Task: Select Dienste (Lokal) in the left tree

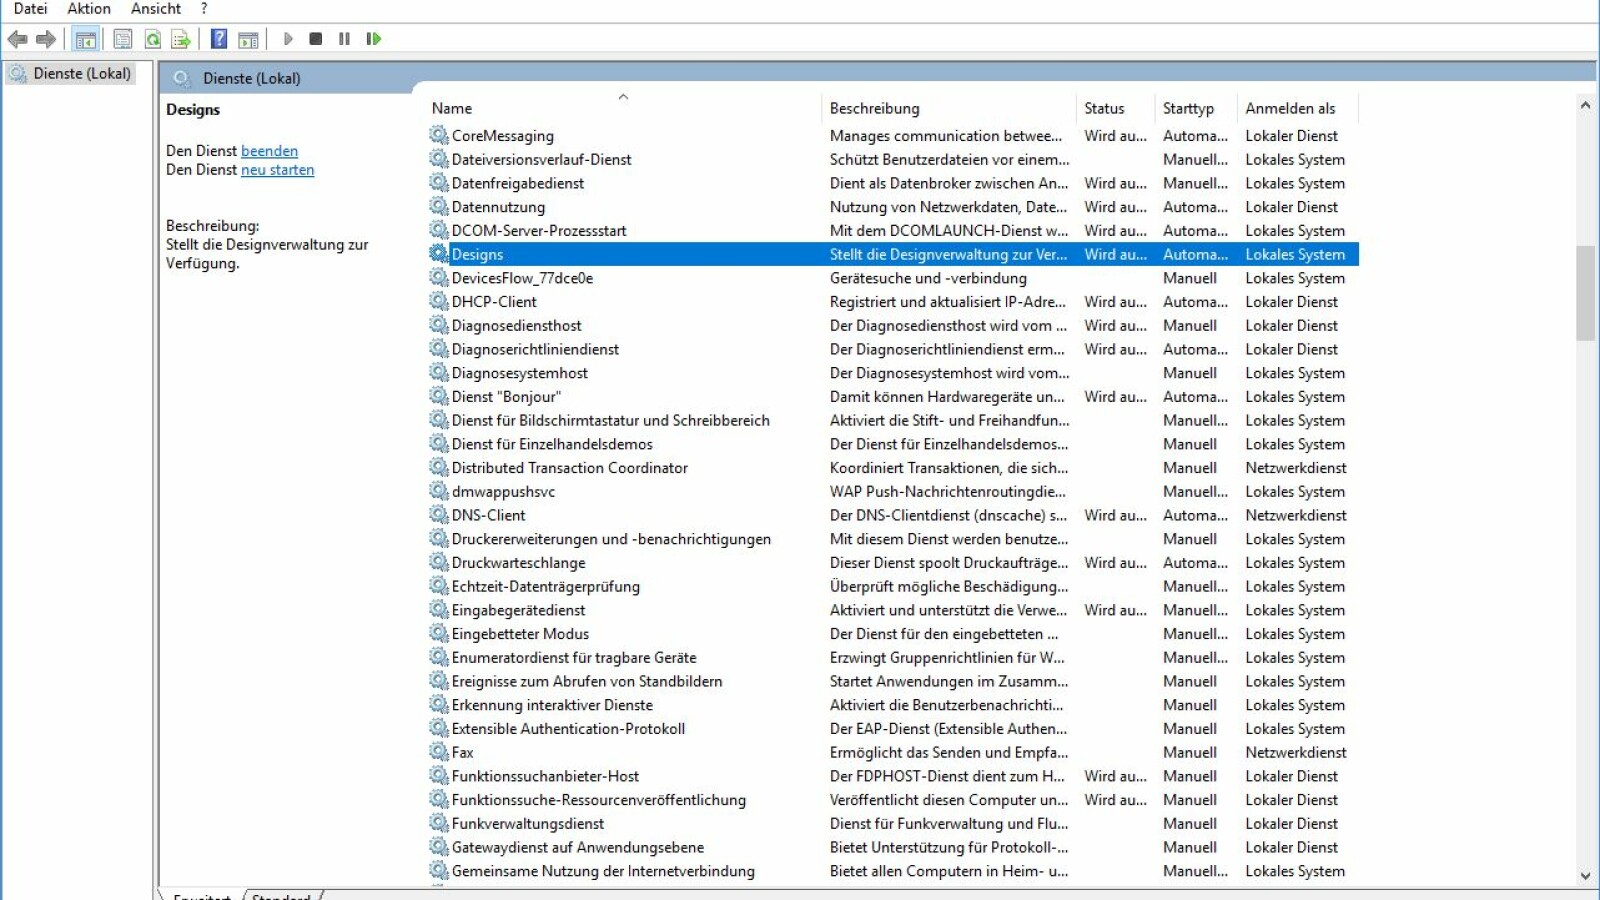Action: tap(81, 74)
